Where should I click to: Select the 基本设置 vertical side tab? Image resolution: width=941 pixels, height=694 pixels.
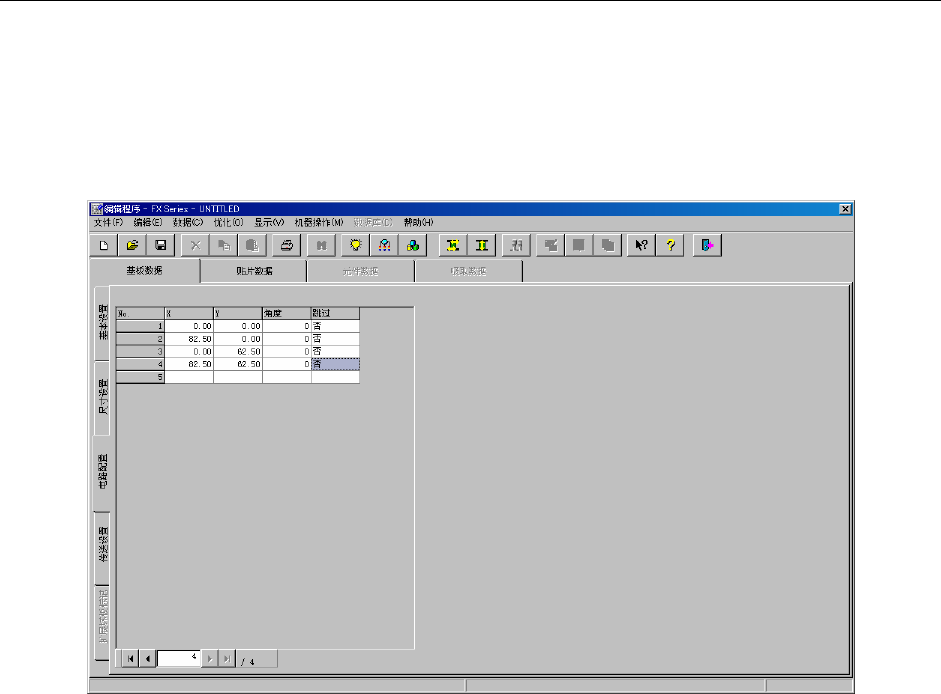[x=103, y=323]
